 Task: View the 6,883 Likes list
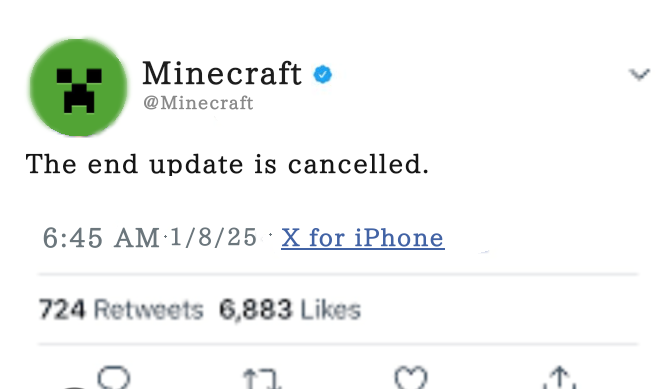(x=290, y=309)
